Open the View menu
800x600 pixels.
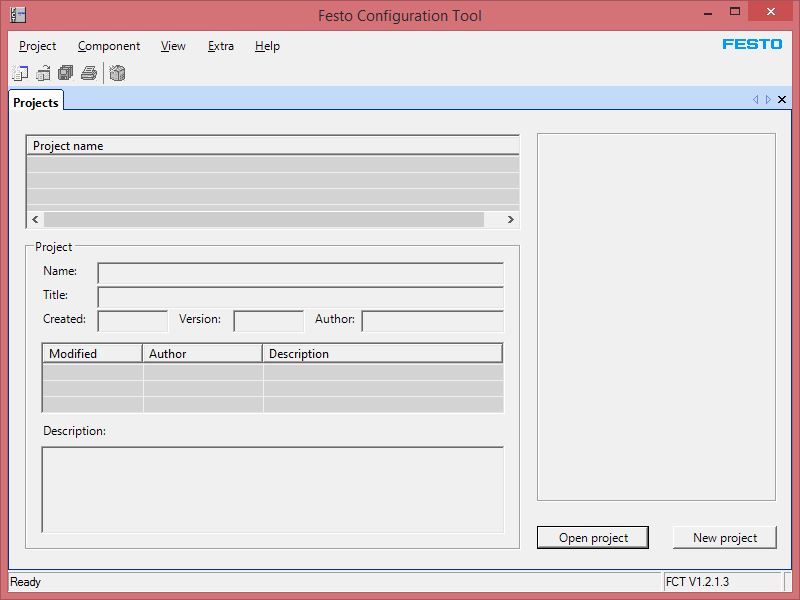click(x=173, y=46)
